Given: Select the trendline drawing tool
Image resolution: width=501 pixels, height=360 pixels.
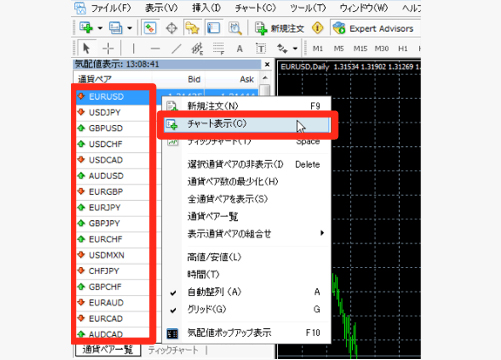Looking at the screenshot, I should 176,49.
